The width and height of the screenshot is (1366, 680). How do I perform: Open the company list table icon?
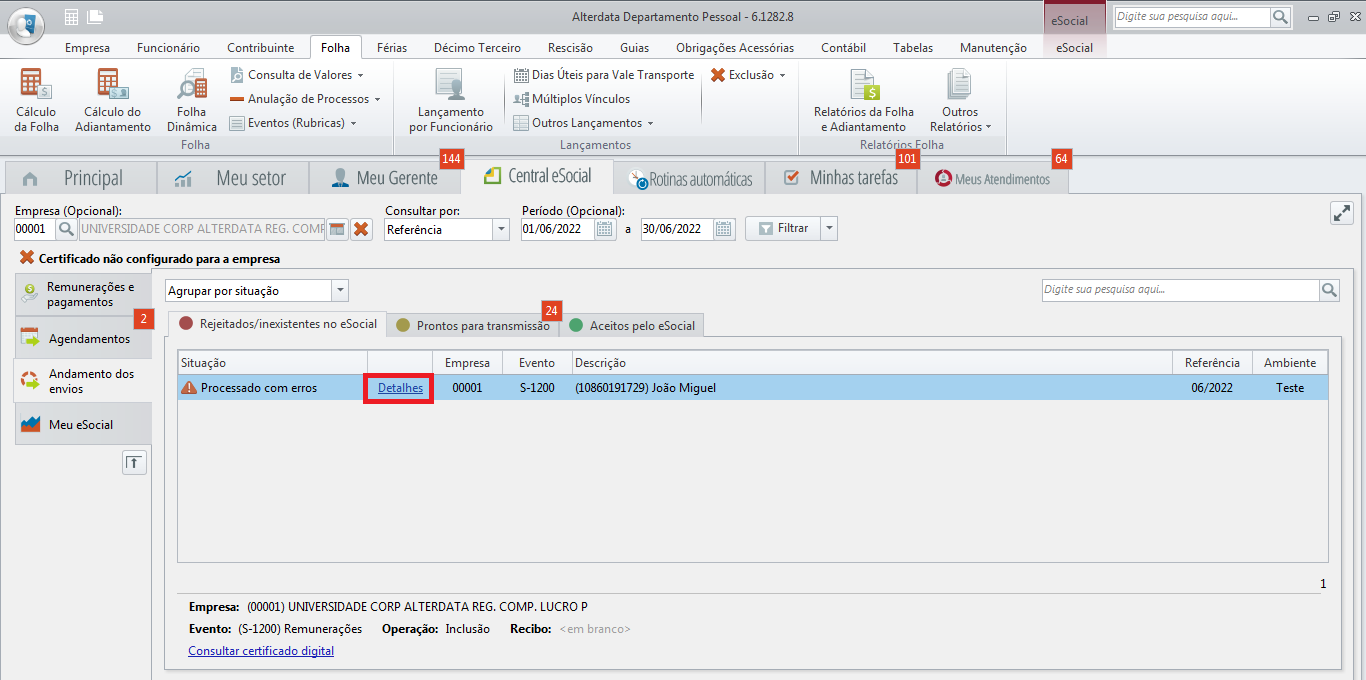(338, 229)
